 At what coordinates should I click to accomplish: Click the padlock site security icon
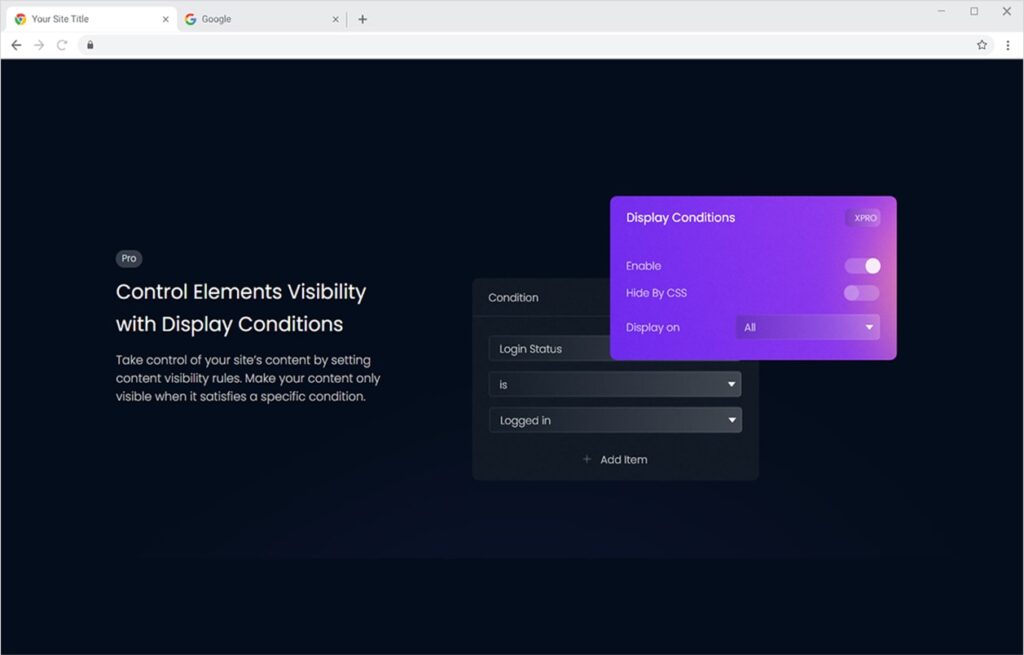(x=90, y=45)
